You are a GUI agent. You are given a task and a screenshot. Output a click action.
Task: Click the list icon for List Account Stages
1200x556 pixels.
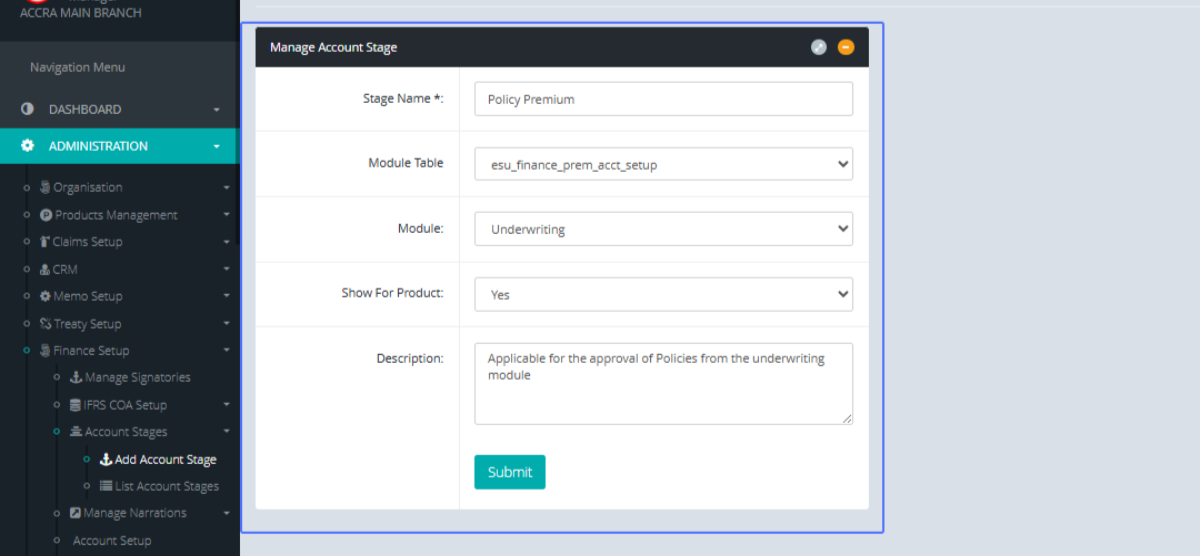[x=106, y=486]
